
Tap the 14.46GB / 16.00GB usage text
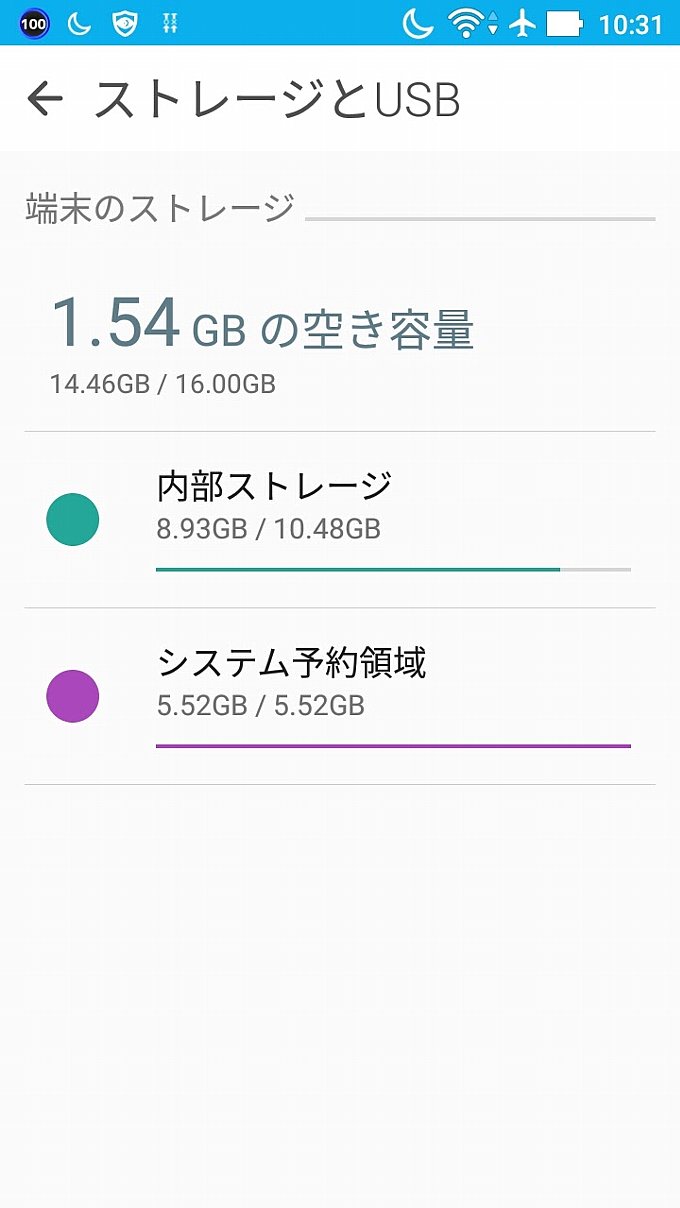coord(163,383)
